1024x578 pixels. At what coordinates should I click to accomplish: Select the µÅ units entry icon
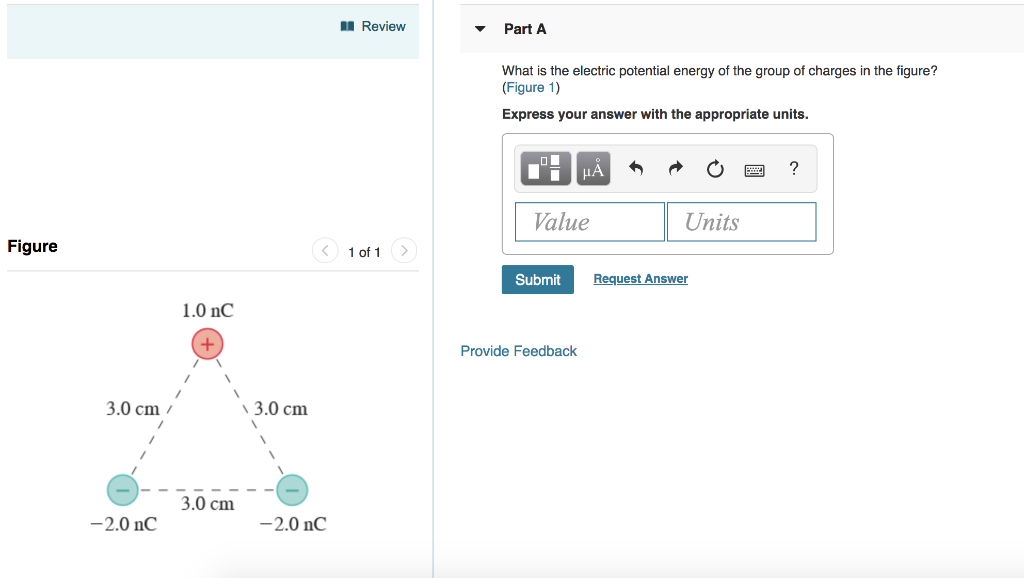592,168
